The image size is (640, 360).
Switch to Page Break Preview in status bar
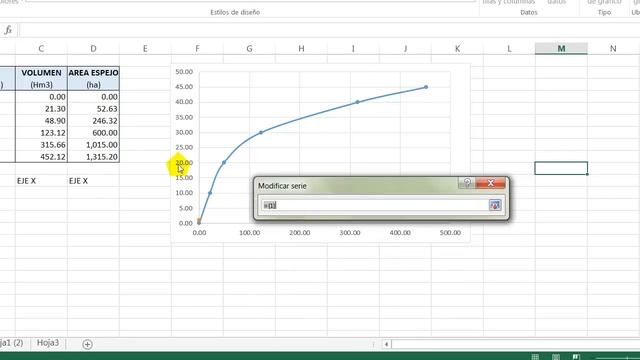576,357
